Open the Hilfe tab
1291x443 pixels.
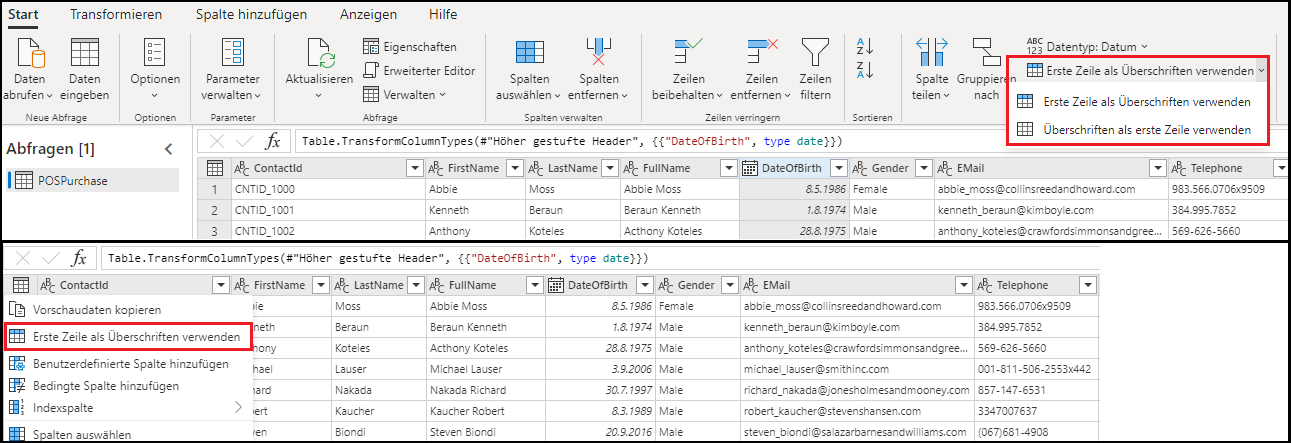[443, 14]
